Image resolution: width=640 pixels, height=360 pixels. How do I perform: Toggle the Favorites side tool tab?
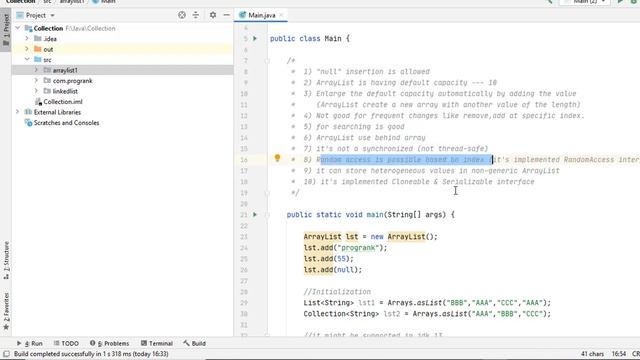[x=6, y=311]
